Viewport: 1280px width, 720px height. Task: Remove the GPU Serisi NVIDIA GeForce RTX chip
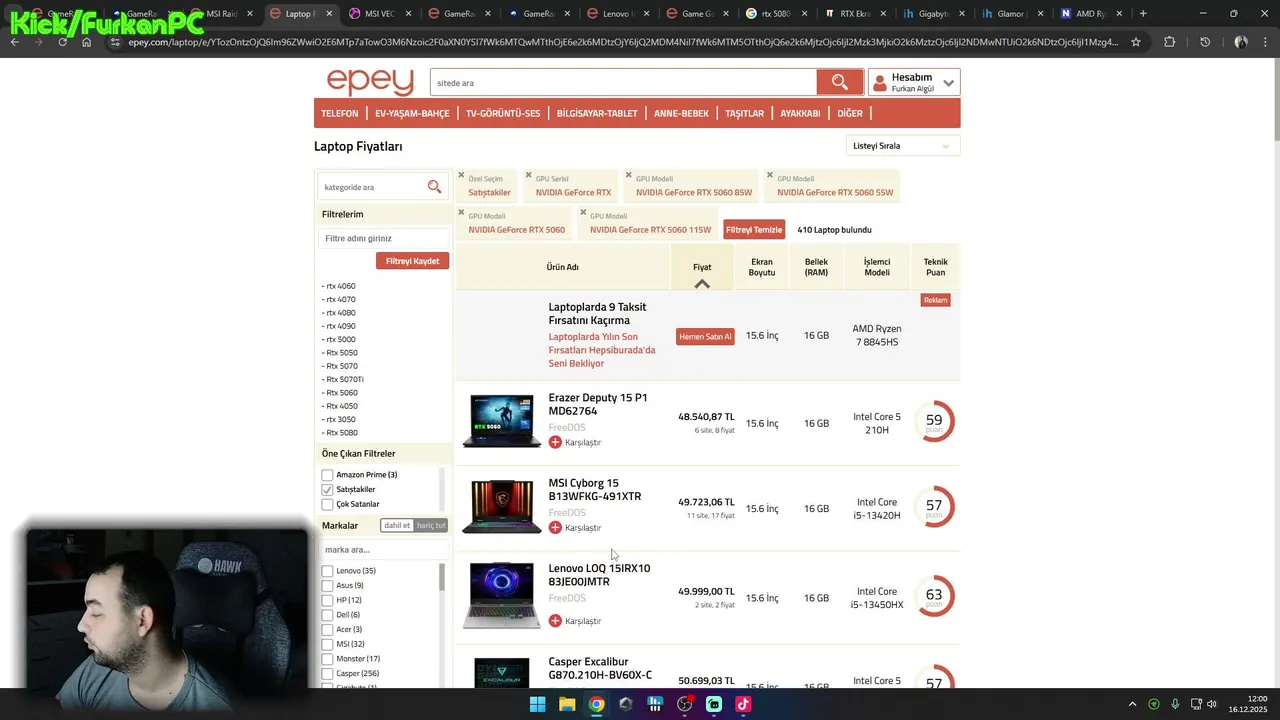click(x=528, y=175)
